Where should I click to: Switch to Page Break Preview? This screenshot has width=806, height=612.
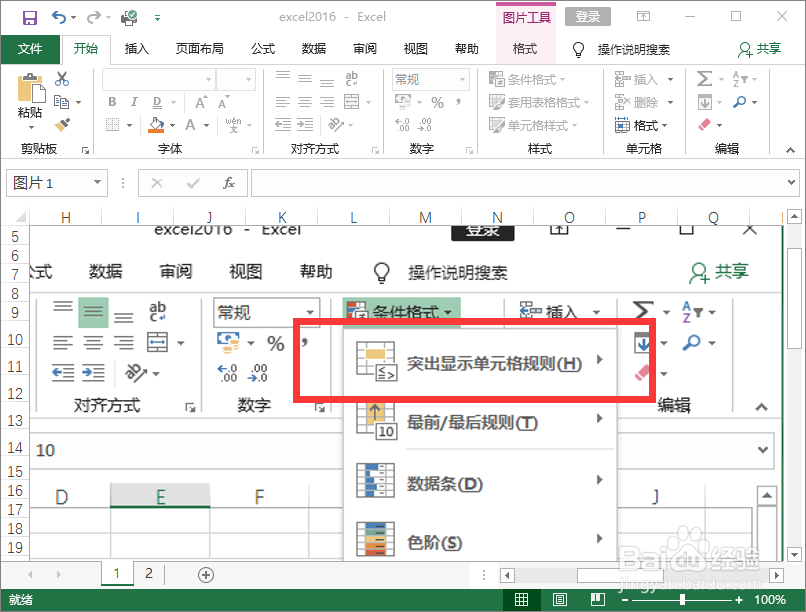(597, 600)
